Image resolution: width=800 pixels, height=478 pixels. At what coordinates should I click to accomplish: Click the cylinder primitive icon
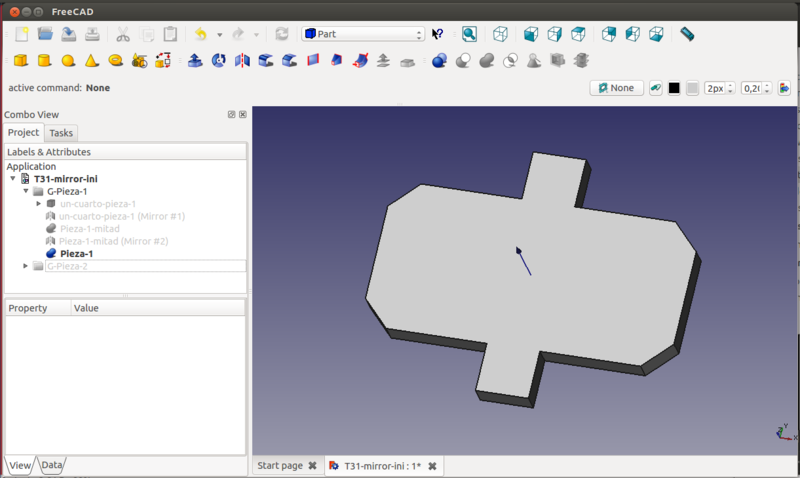(44, 60)
